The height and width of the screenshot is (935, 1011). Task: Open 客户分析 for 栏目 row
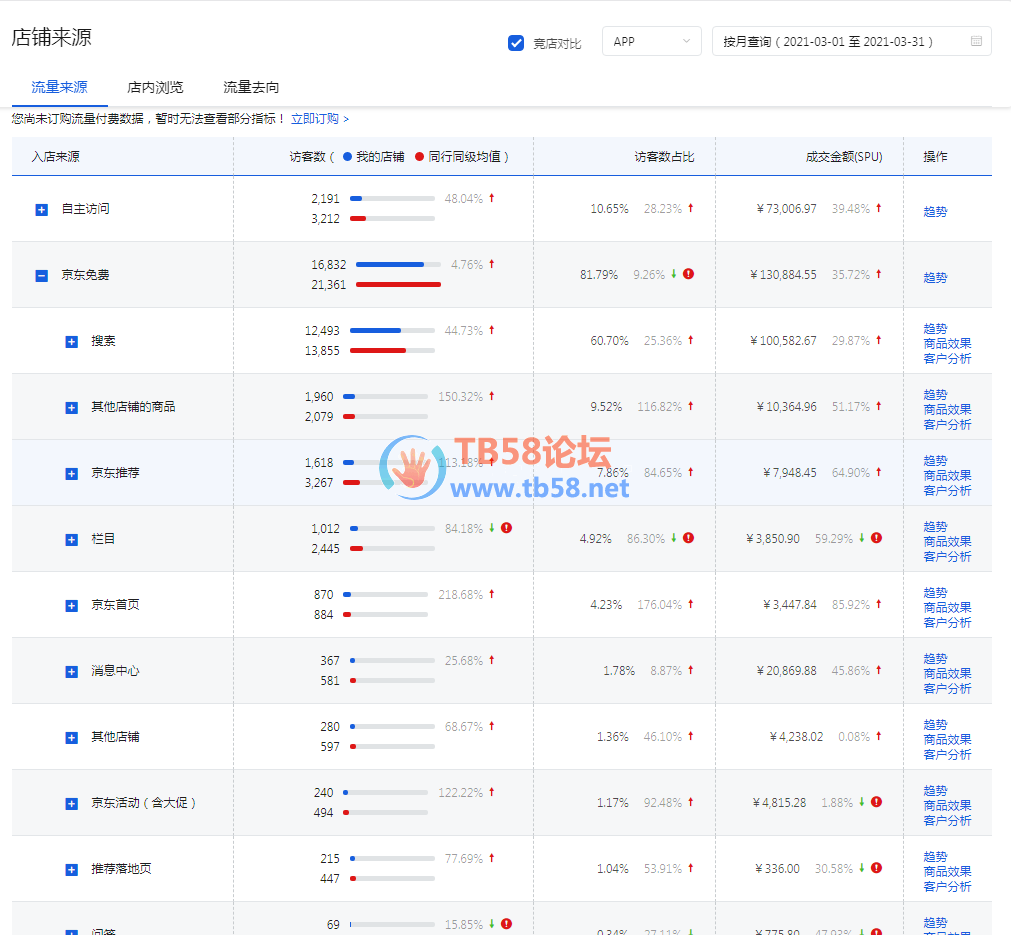coord(947,556)
